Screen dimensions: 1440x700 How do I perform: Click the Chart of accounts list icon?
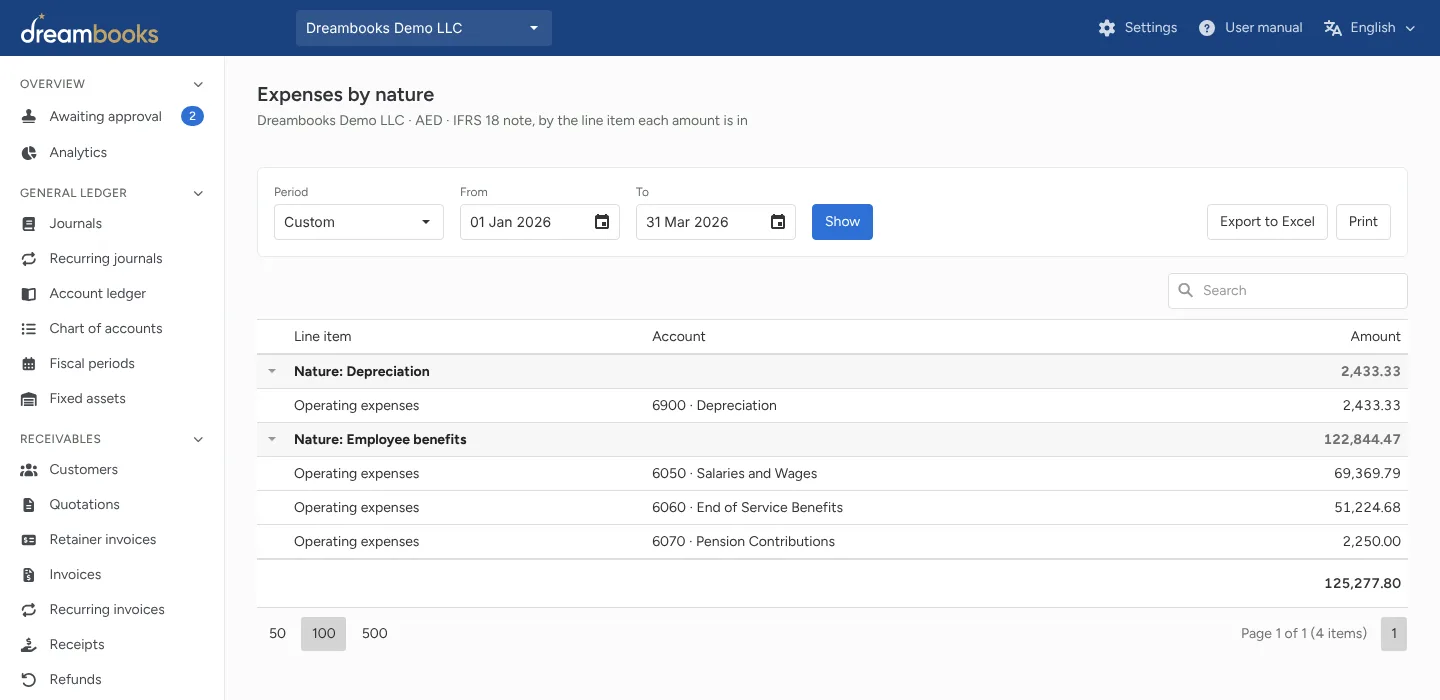(x=29, y=329)
